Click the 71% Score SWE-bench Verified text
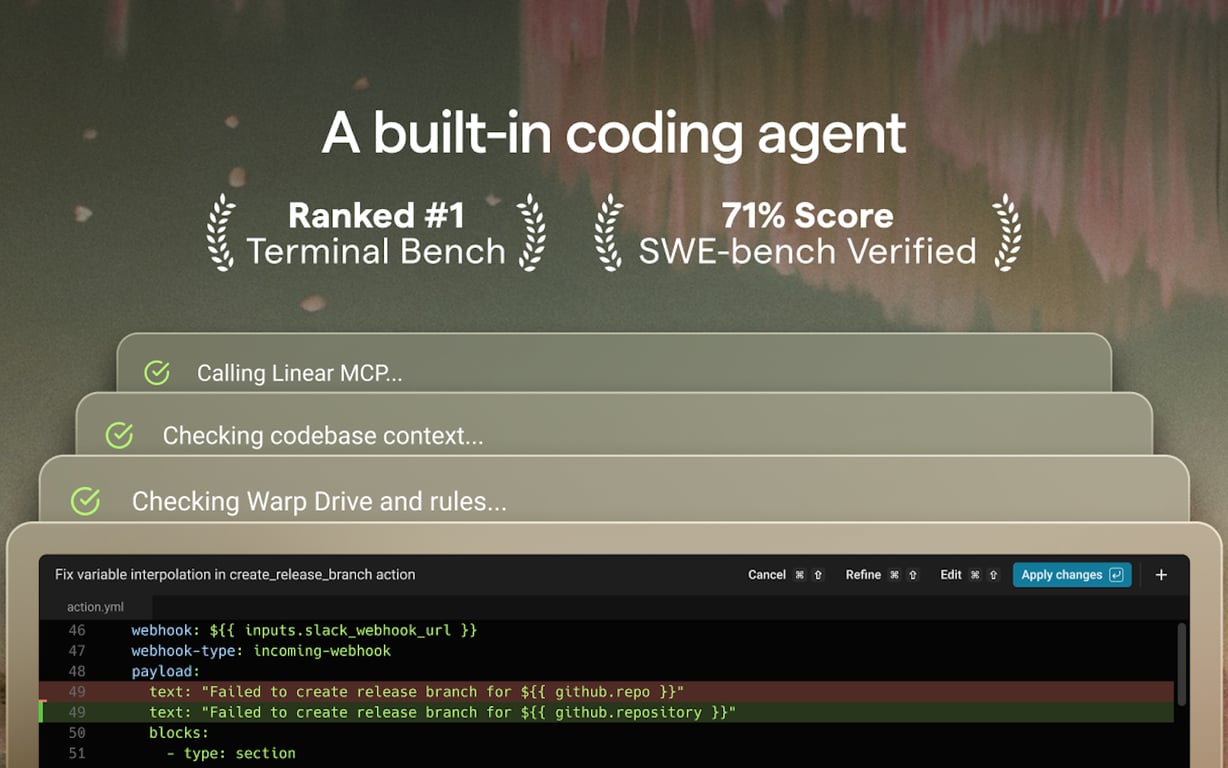The height and width of the screenshot is (768, 1228). 807,233
